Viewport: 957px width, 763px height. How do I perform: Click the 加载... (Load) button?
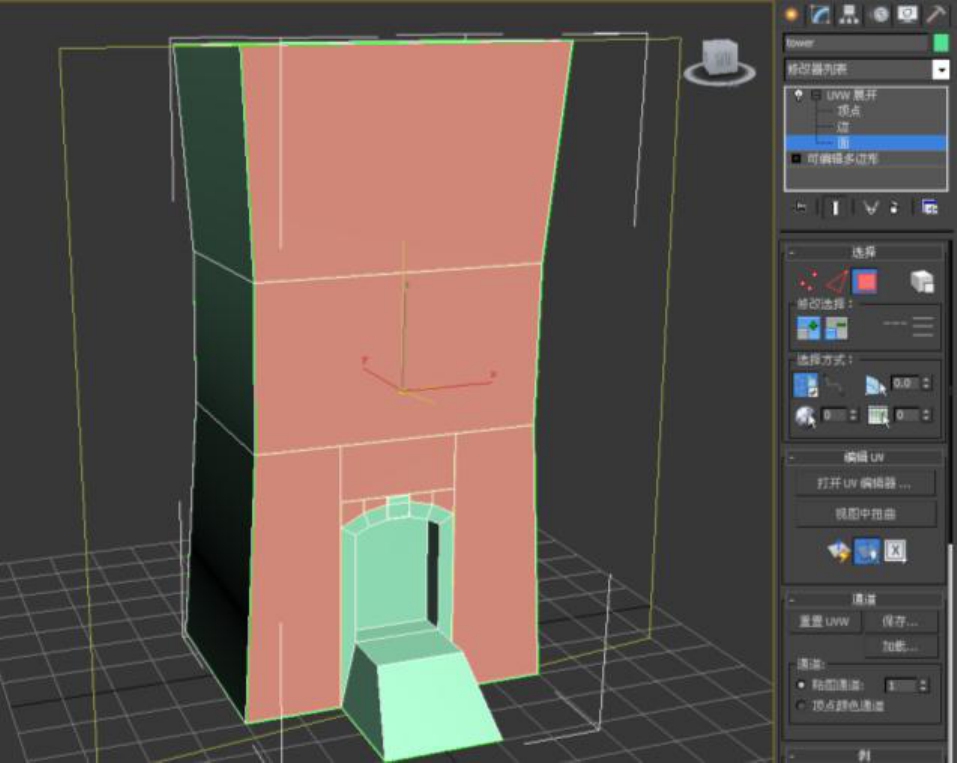click(x=900, y=646)
